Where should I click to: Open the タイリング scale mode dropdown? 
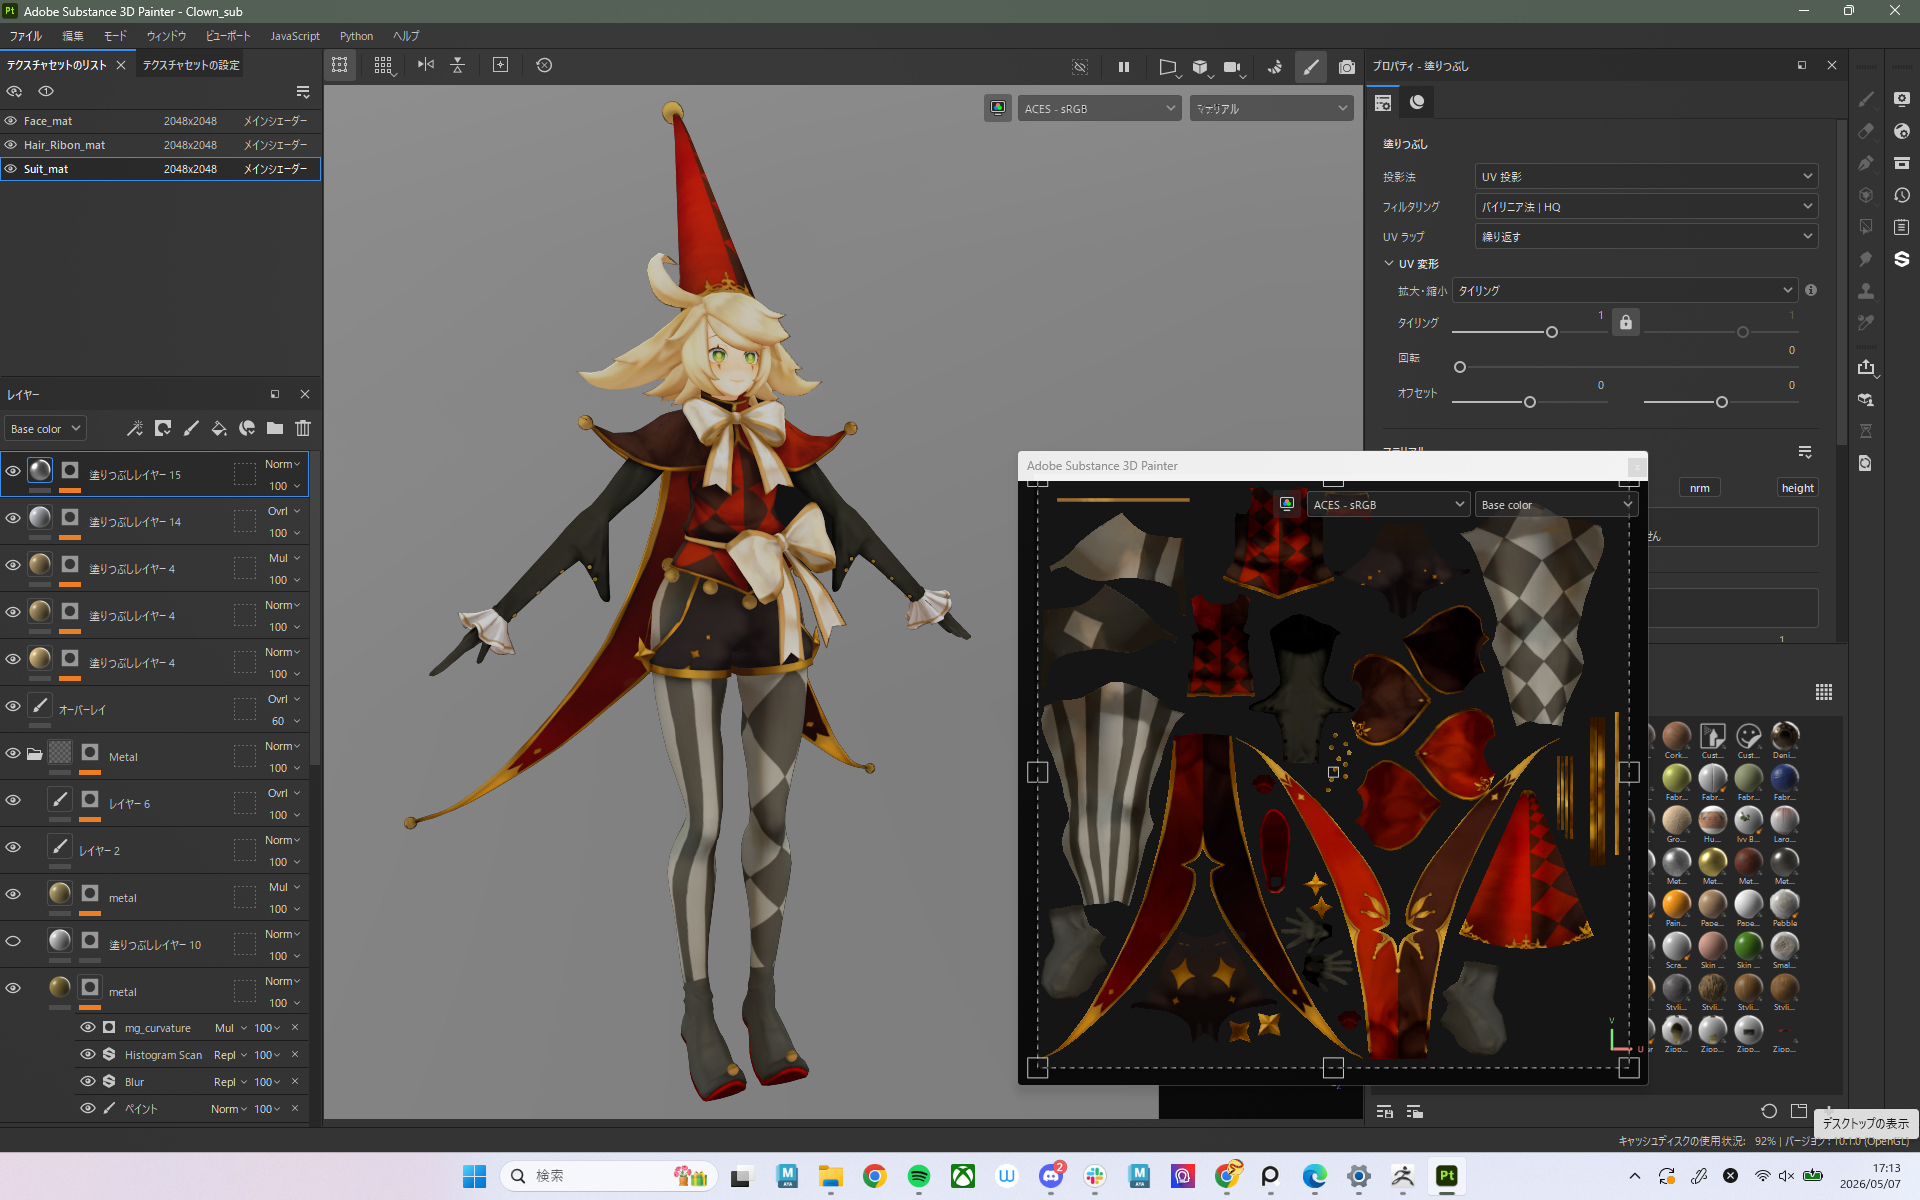(1624, 290)
